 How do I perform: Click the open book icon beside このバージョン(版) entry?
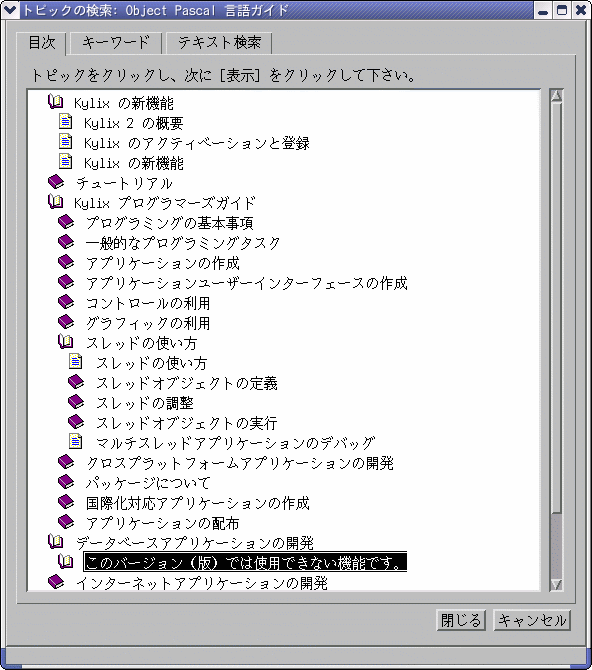point(65,562)
